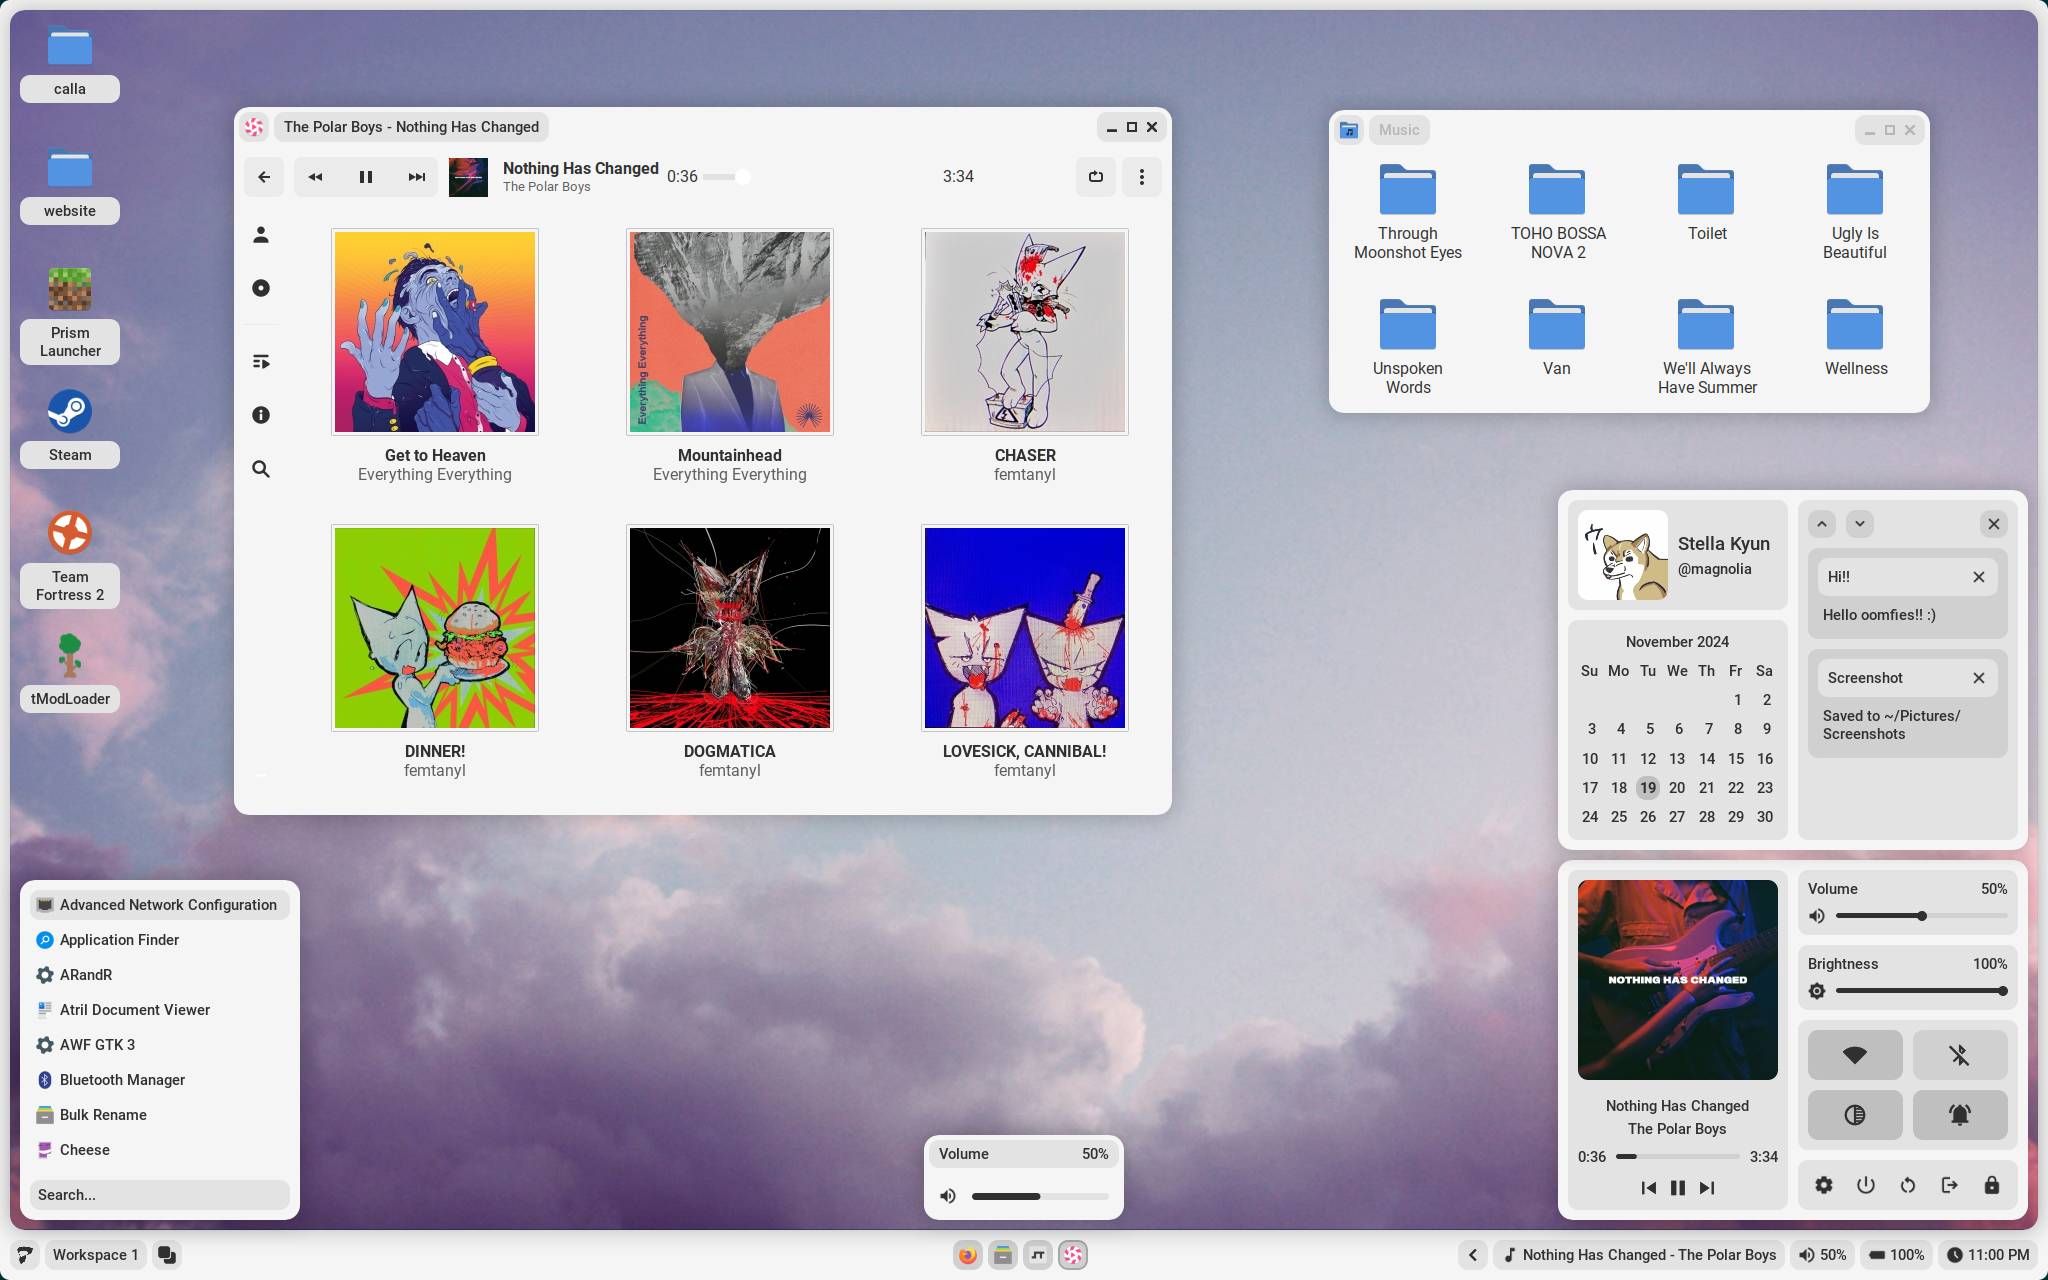Toggle do-not-disturb bell button
Screen dimensions: 2048x1280
[x=1959, y=1115]
